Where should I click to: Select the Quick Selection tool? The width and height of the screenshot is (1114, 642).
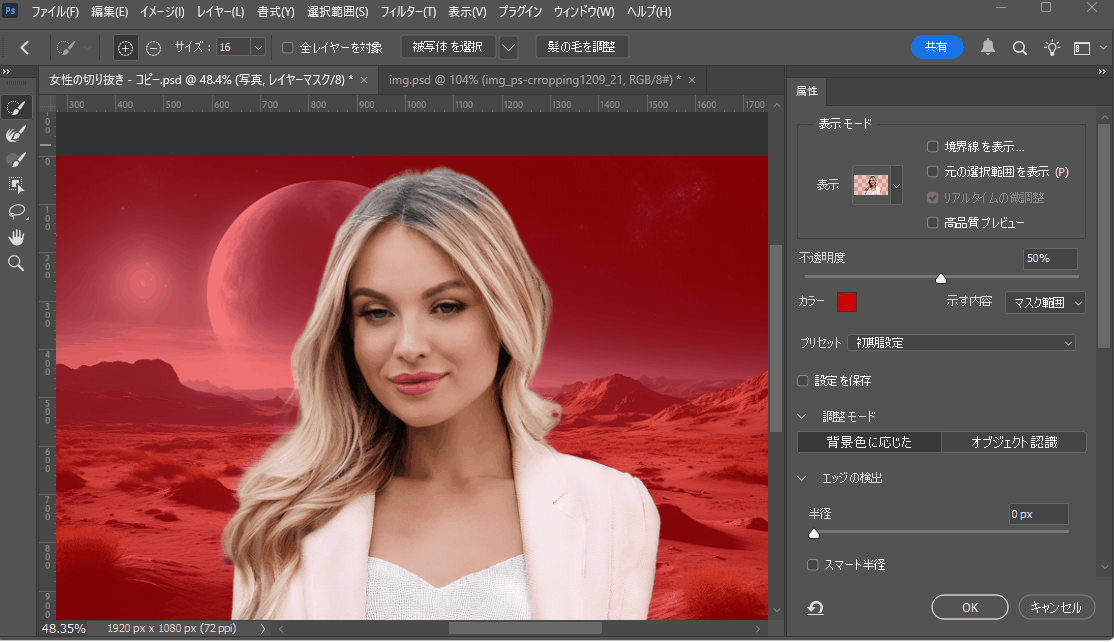coord(16,107)
